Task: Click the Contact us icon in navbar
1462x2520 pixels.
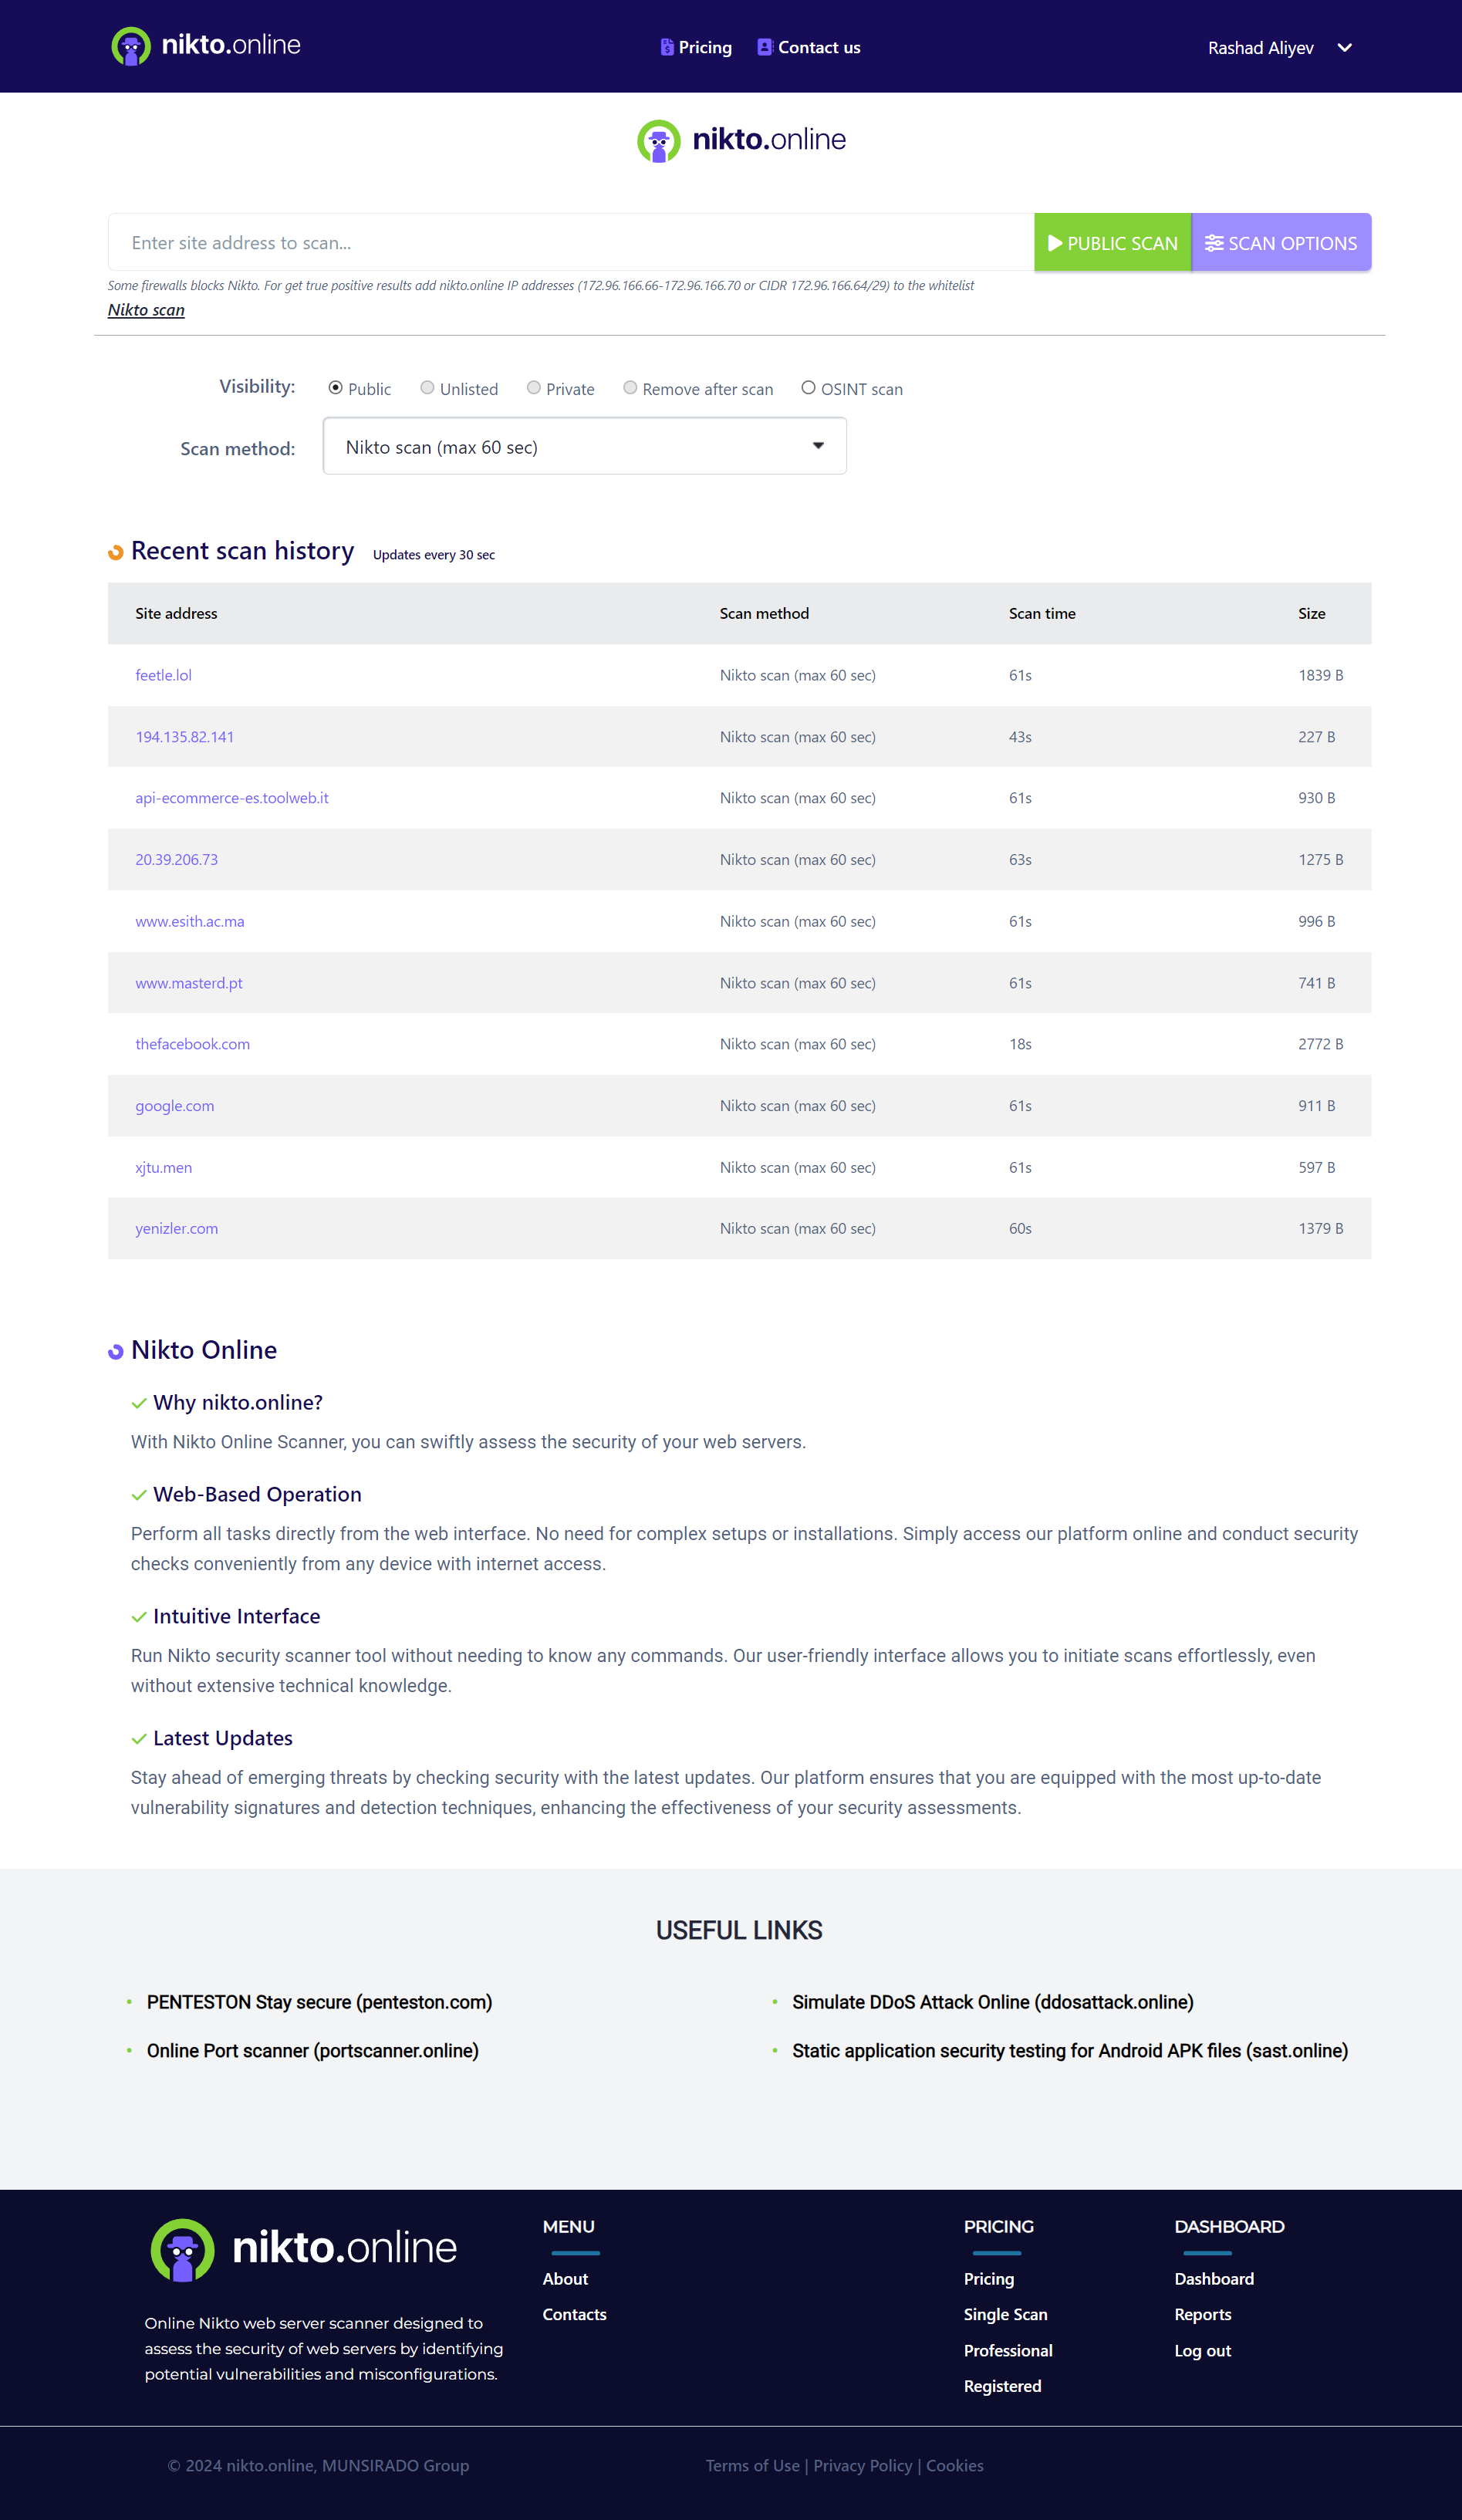Action: click(x=765, y=47)
